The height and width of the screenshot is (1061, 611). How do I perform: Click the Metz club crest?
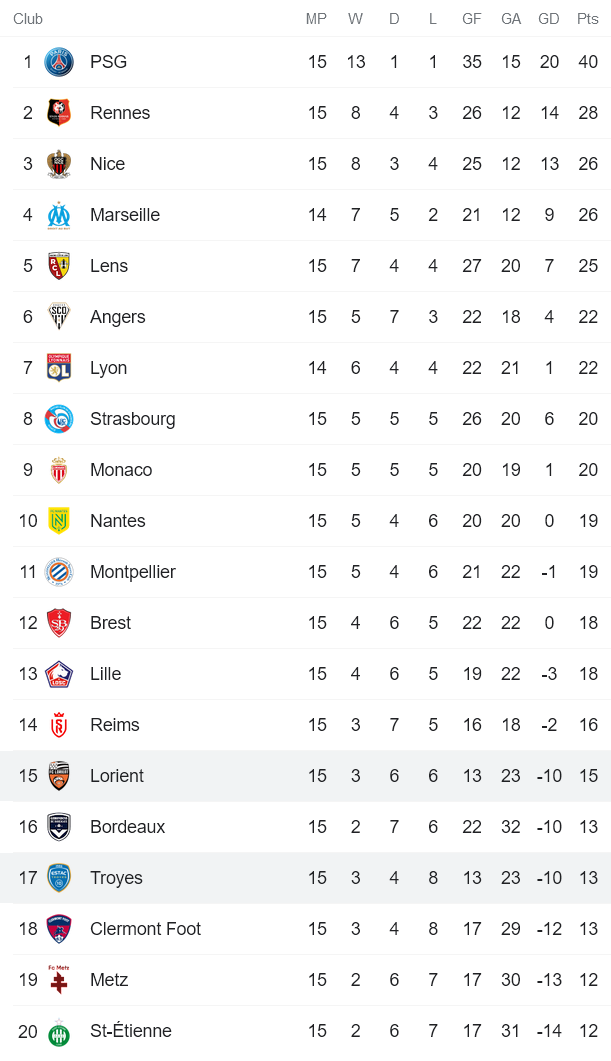[x=59, y=980]
